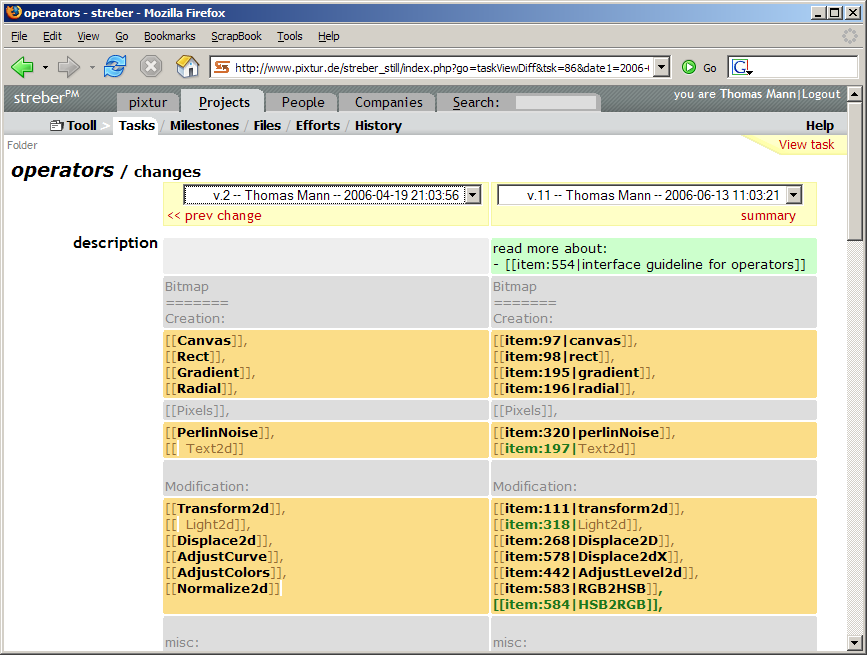
Task: Click the streber PM logo
Action: (x=46, y=97)
